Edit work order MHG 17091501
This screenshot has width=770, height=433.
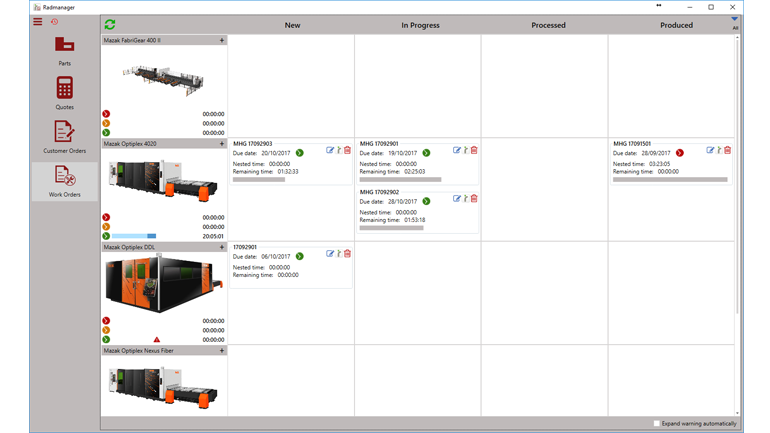710,150
